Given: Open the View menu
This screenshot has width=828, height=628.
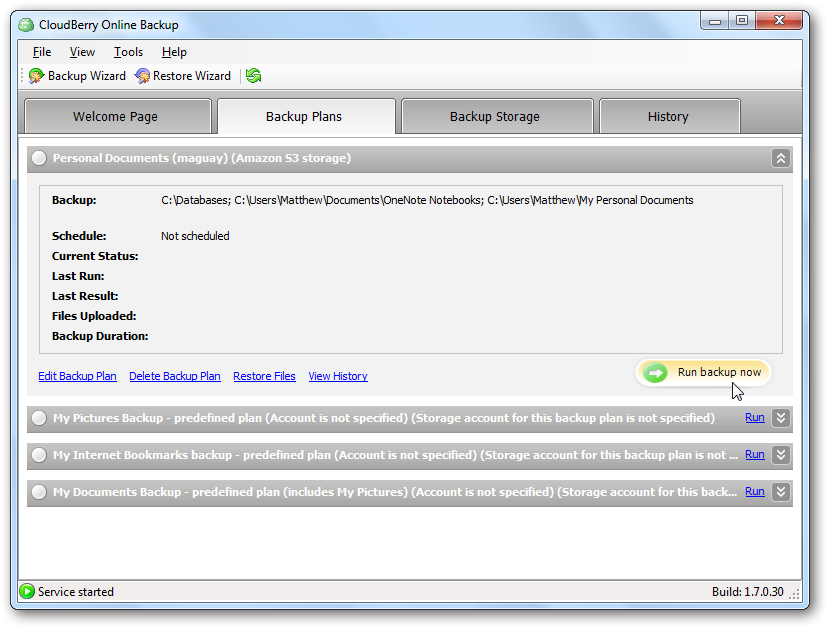Looking at the screenshot, I should point(82,52).
